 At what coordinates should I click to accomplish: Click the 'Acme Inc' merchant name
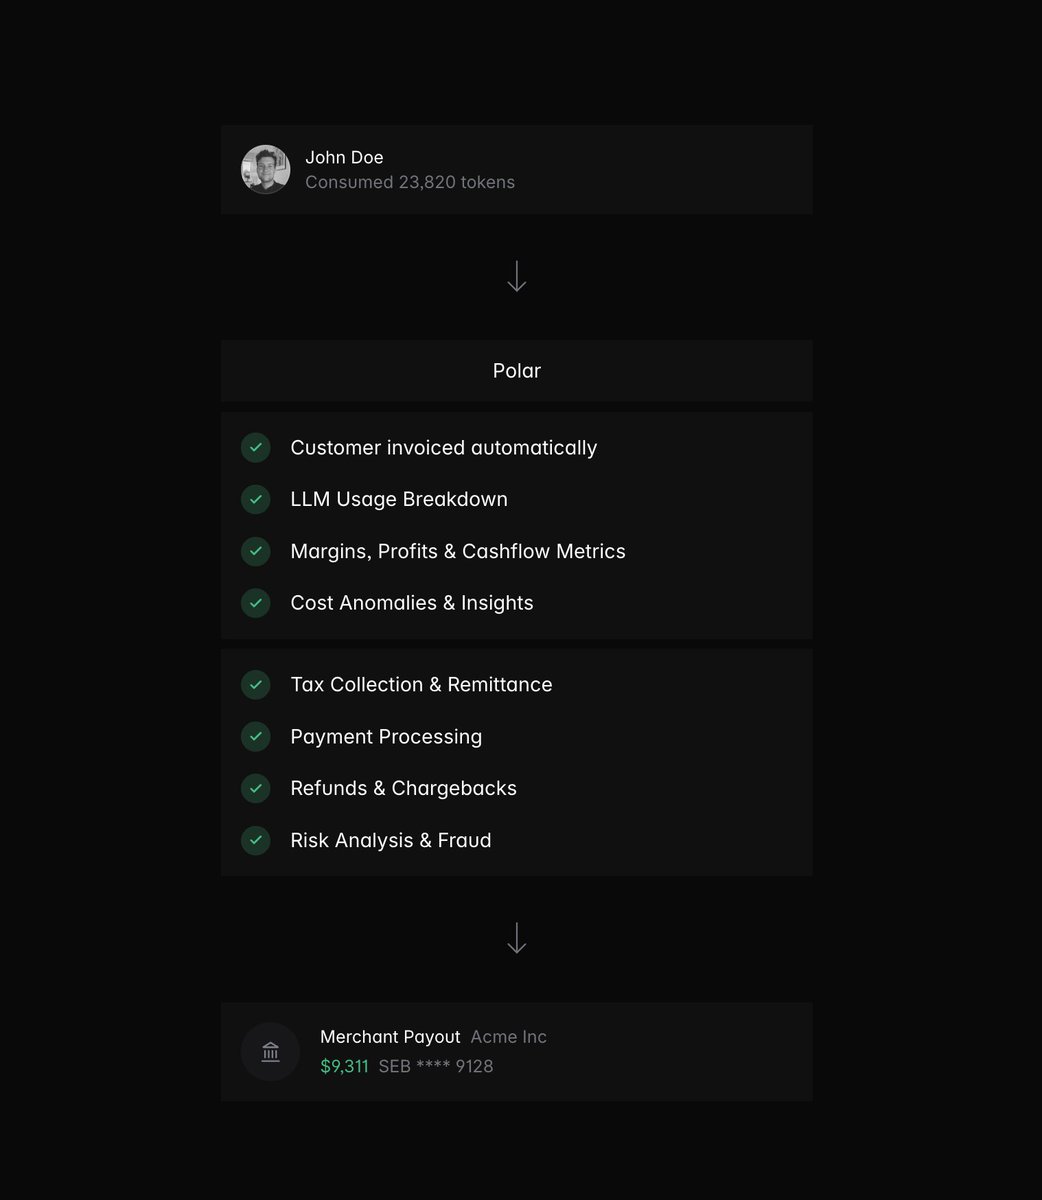(x=509, y=1037)
